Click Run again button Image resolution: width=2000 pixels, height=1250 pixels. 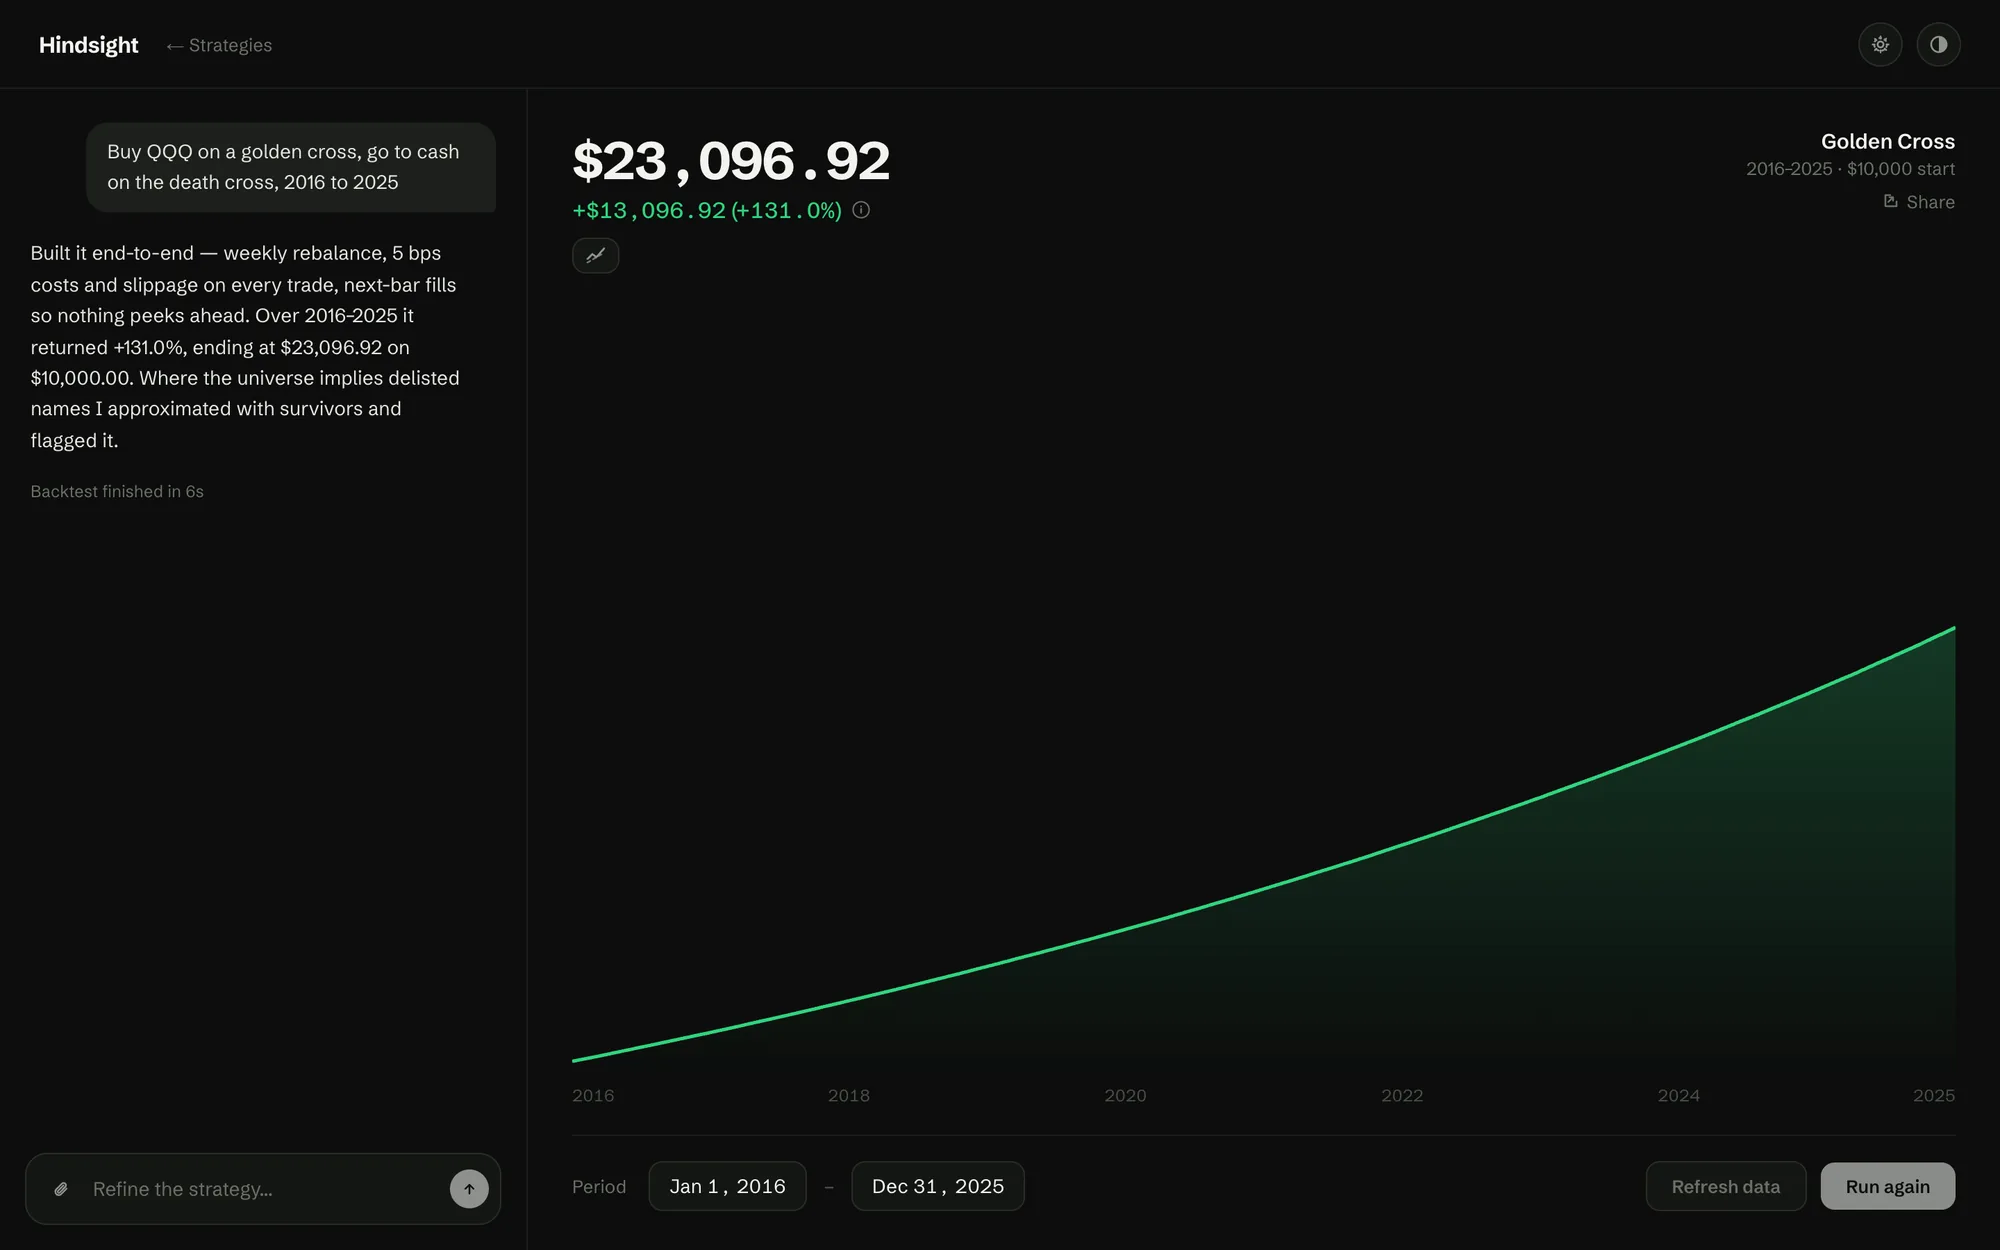(1888, 1186)
